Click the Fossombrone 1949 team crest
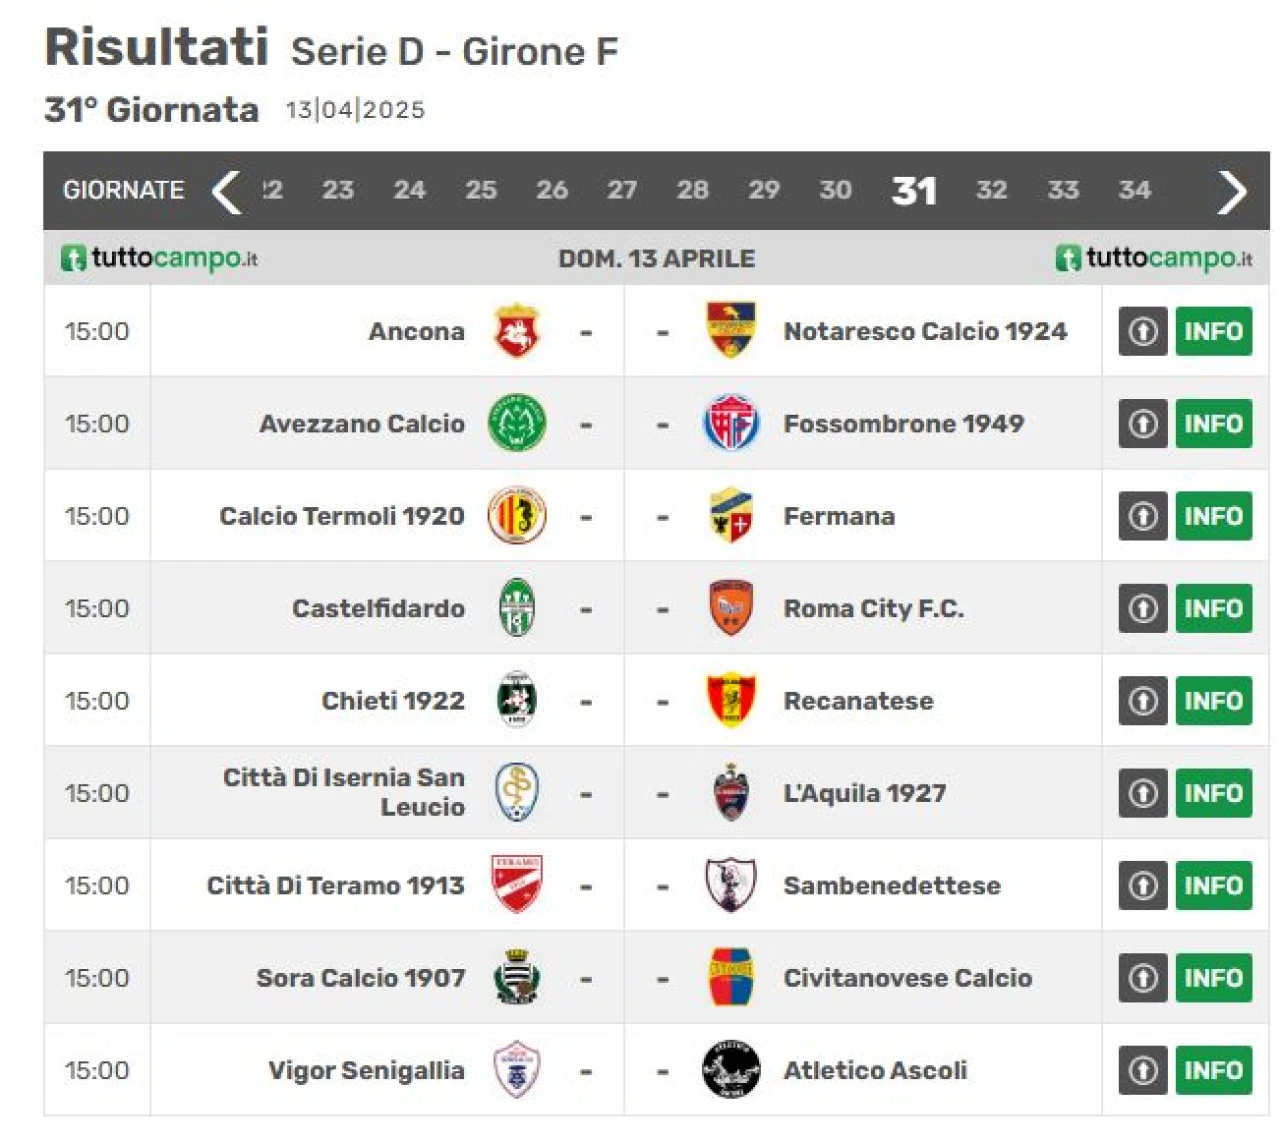 (731, 423)
